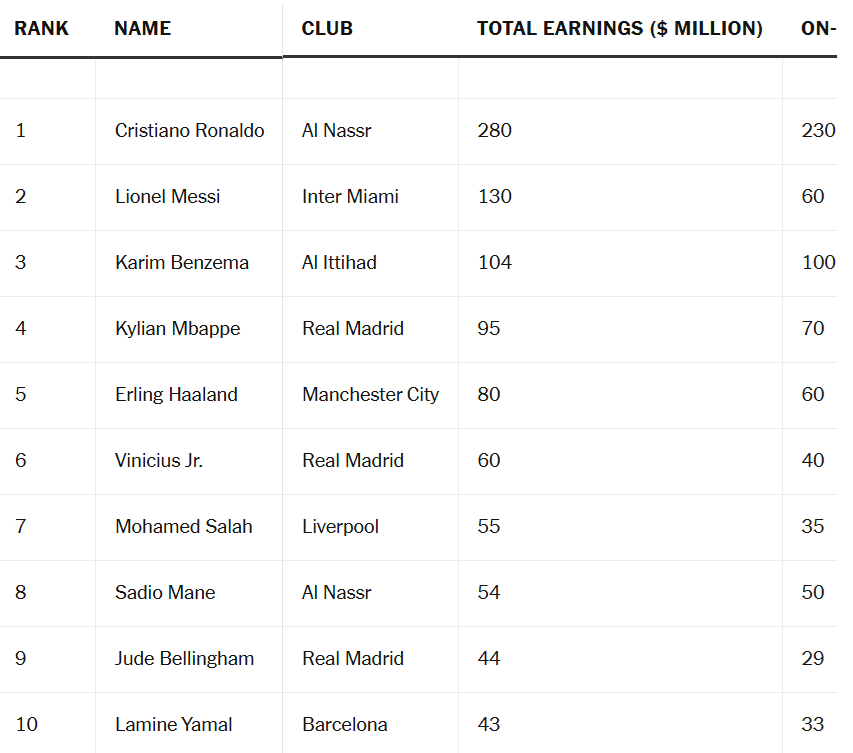The height and width of the screenshot is (753, 853).
Task: Click the Inter Miami club cell
Action: tap(350, 197)
